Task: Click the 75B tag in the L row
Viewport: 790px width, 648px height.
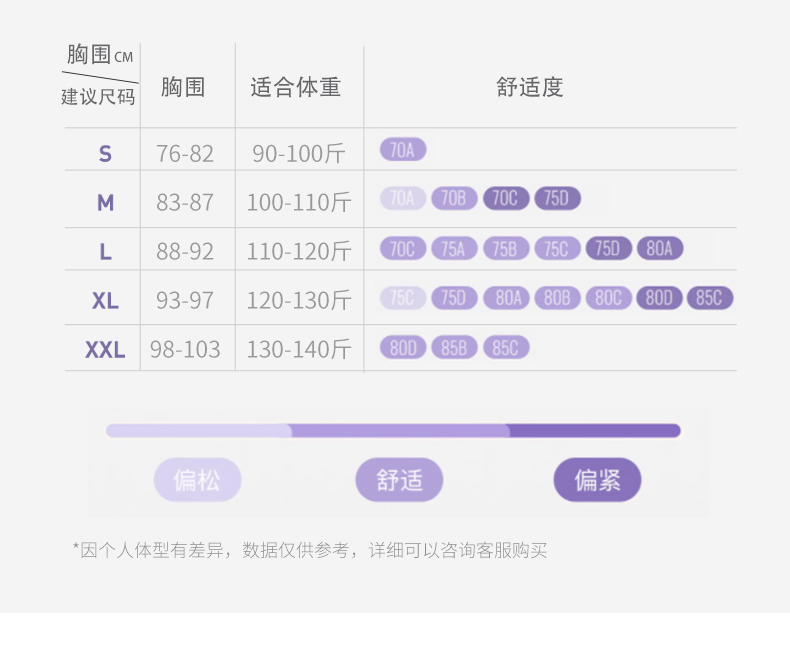Action: (x=506, y=249)
